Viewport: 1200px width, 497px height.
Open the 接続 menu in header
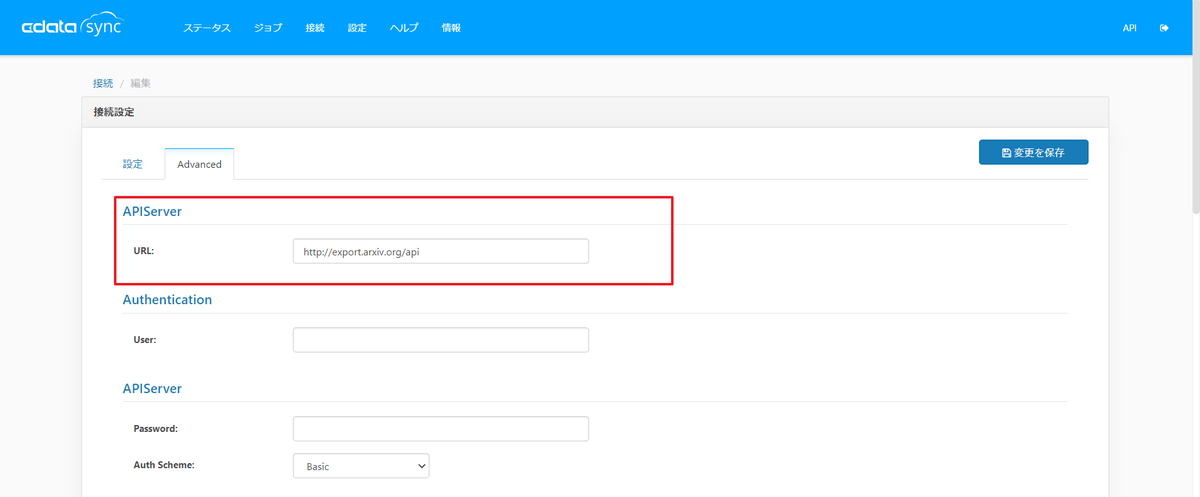pyautogui.click(x=315, y=28)
